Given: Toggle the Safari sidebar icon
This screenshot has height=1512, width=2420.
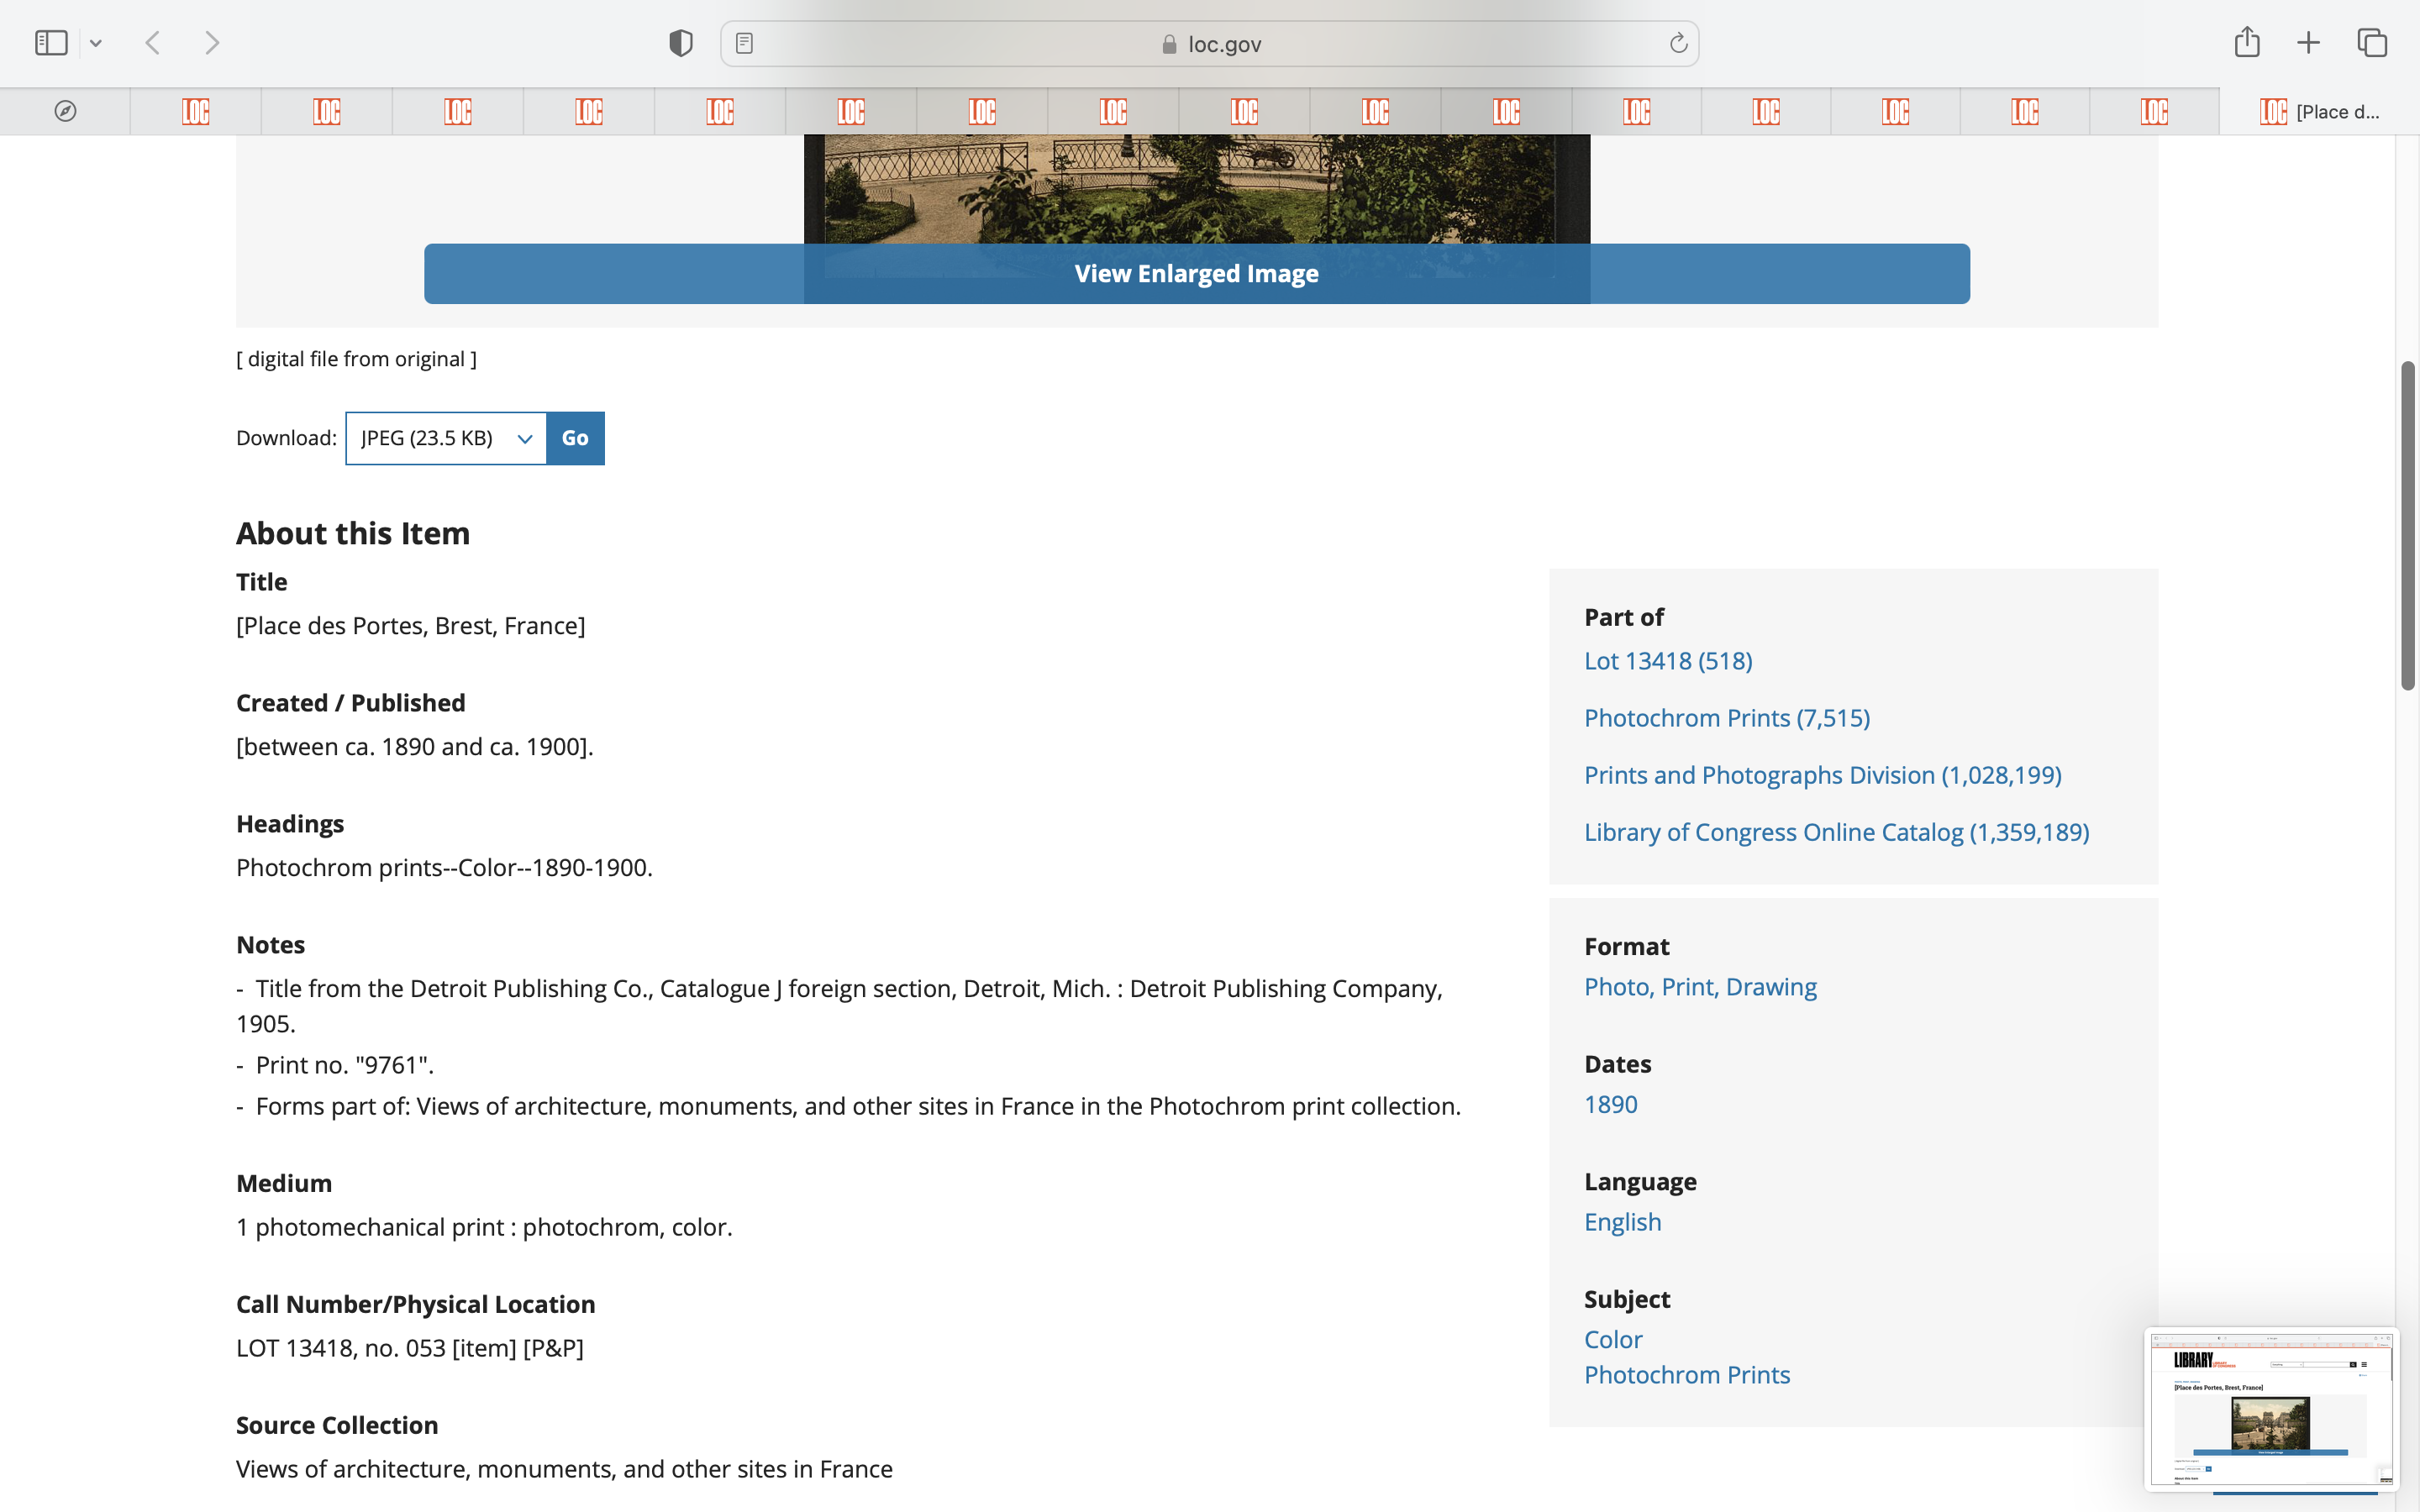Looking at the screenshot, I should [51, 43].
